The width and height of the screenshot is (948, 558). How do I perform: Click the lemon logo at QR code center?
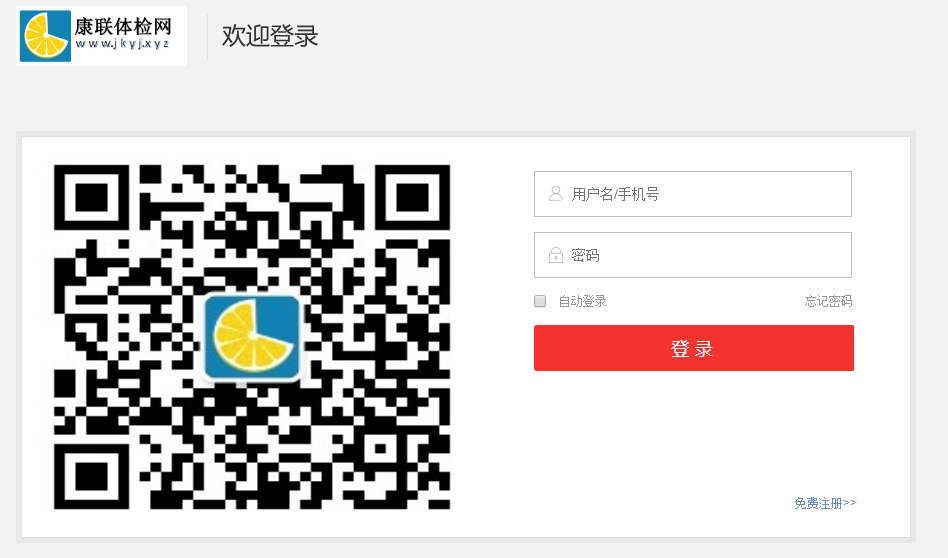[x=252, y=336]
